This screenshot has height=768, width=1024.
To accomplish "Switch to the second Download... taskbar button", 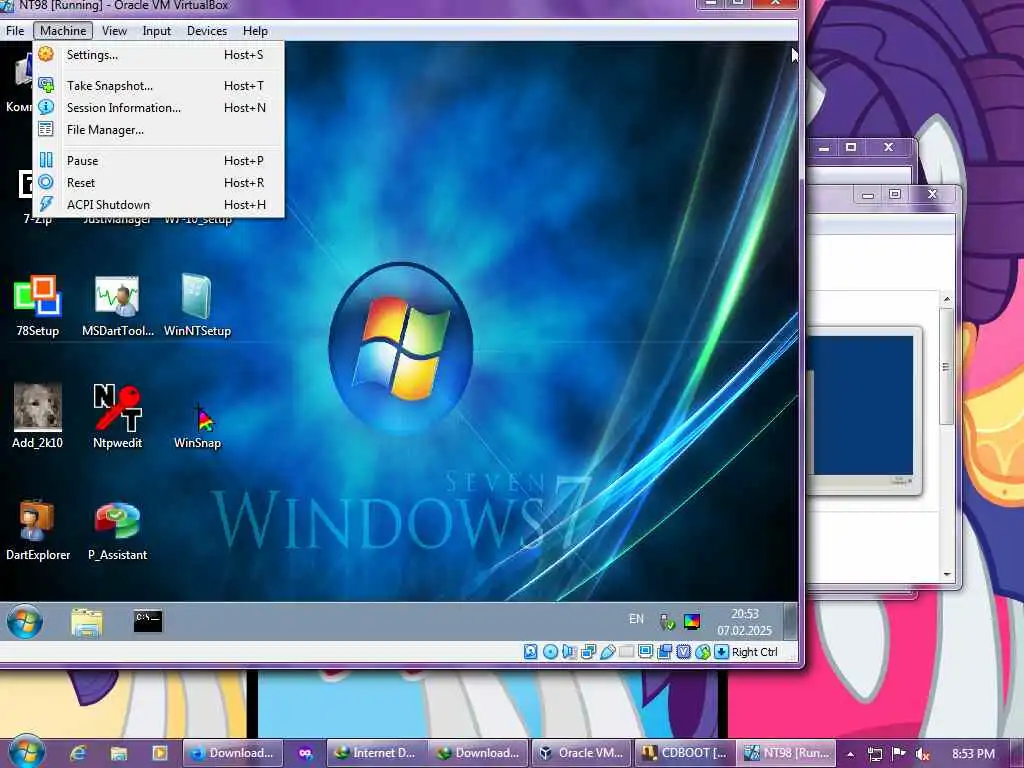I will pos(478,753).
